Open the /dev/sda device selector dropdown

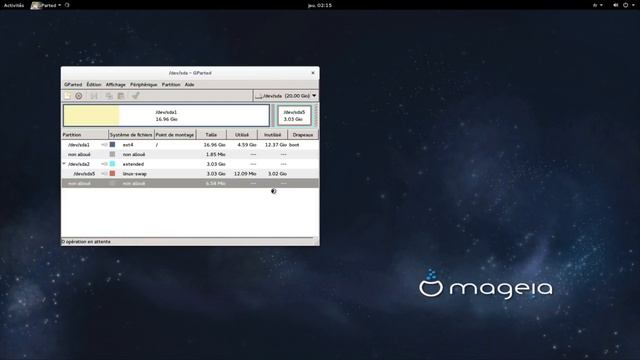click(x=286, y=96)
